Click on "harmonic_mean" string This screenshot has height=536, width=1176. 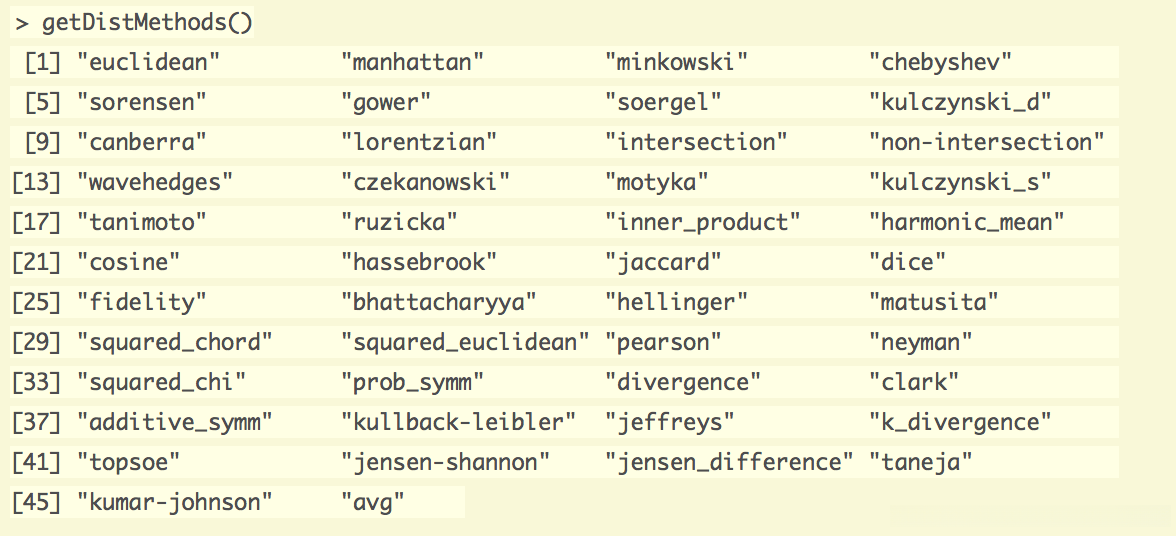966,222
